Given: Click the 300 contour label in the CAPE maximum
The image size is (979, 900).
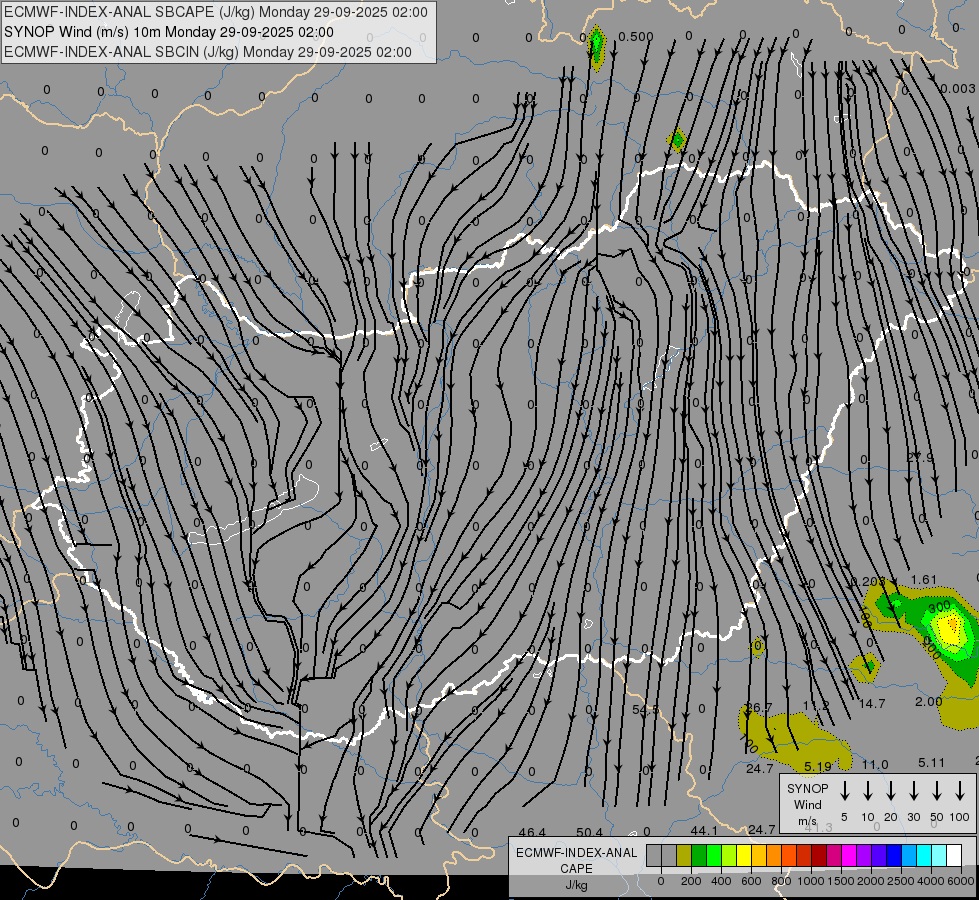Looking at the screenshot, I should click(939, 606).
